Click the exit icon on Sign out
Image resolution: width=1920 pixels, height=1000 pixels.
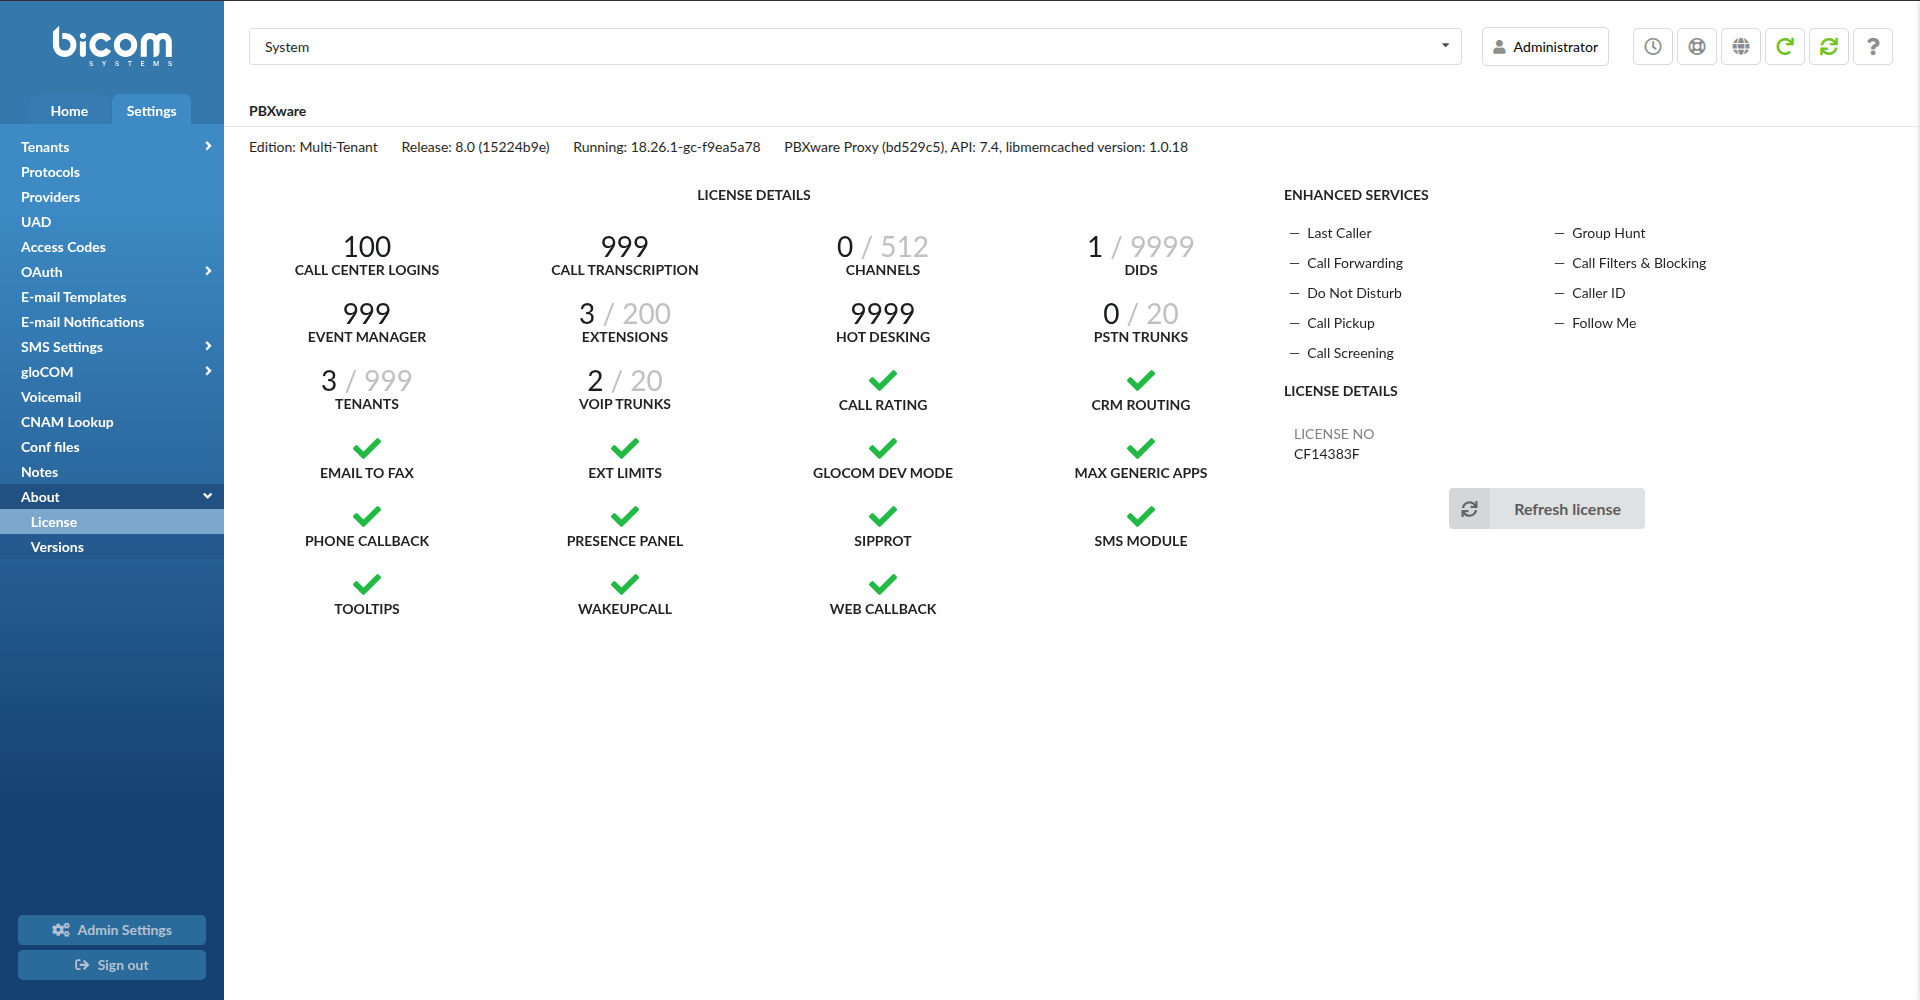pyautogui.click(x=82, y=965)
